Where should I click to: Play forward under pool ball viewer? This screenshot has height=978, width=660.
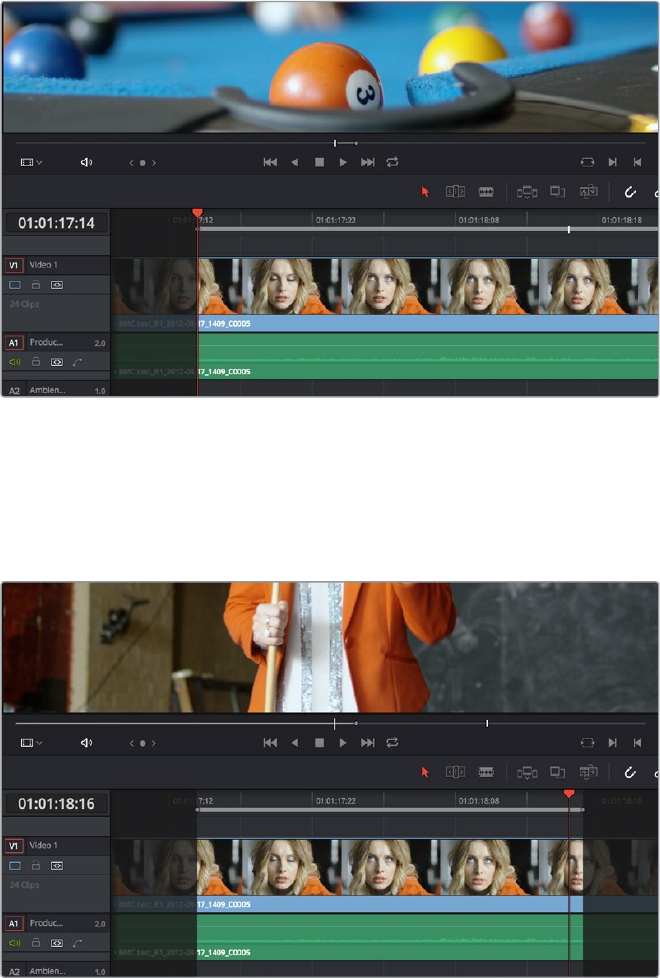(343, 162)
